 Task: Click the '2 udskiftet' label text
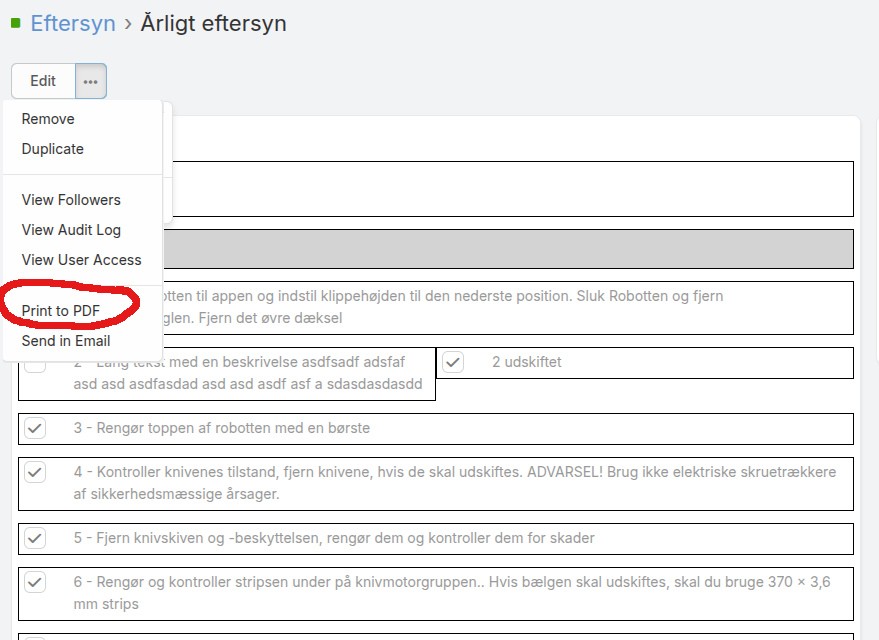(526, 362)
